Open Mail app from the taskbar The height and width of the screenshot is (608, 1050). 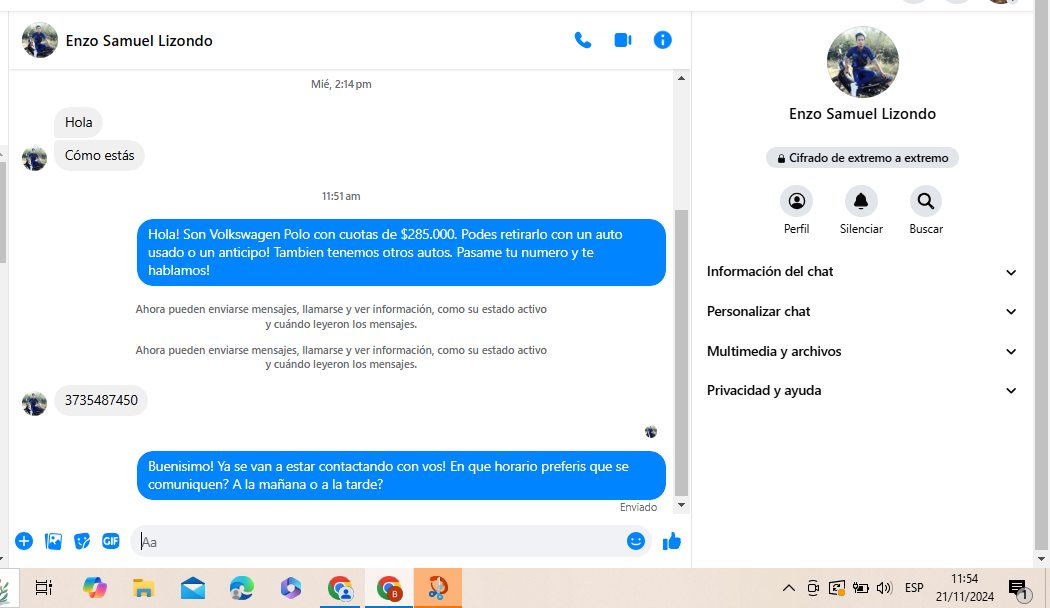[x=193, y=588]
